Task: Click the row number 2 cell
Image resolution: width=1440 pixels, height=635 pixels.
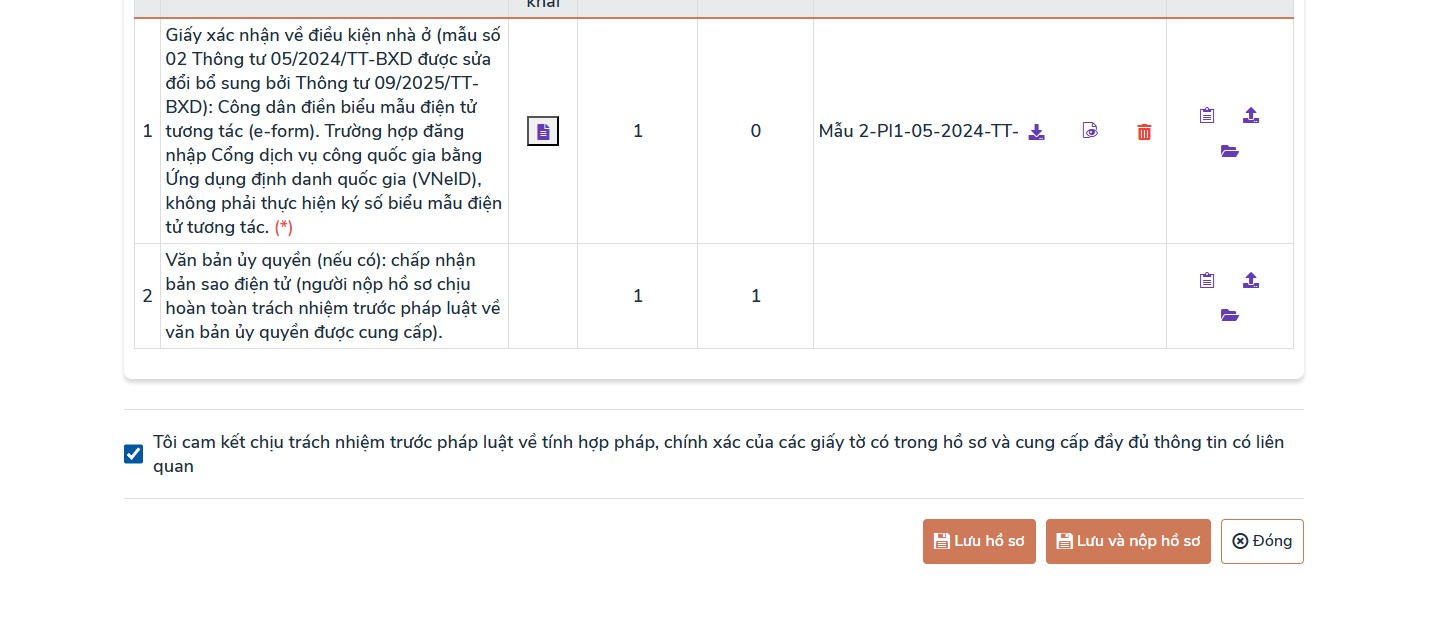Action: click(x=147, y=296)
